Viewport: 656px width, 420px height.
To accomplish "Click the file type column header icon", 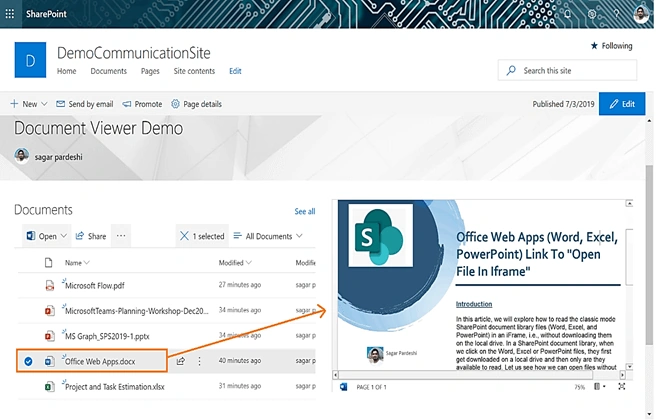I will point(49,263).
